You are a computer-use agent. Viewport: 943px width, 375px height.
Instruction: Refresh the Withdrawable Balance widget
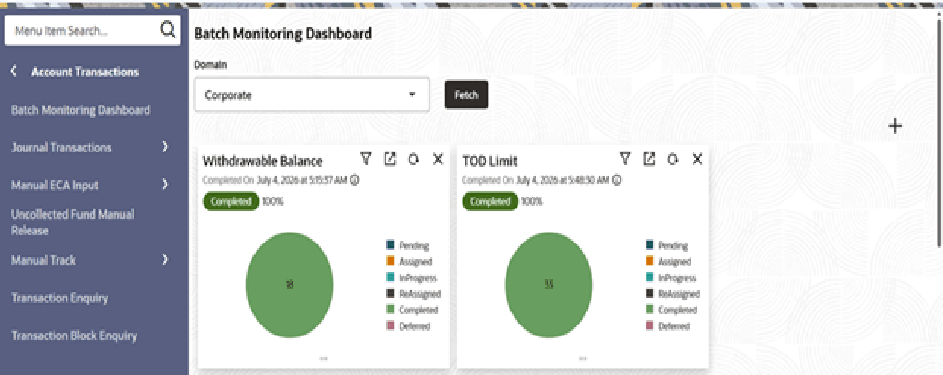click(x=414, y=159)
